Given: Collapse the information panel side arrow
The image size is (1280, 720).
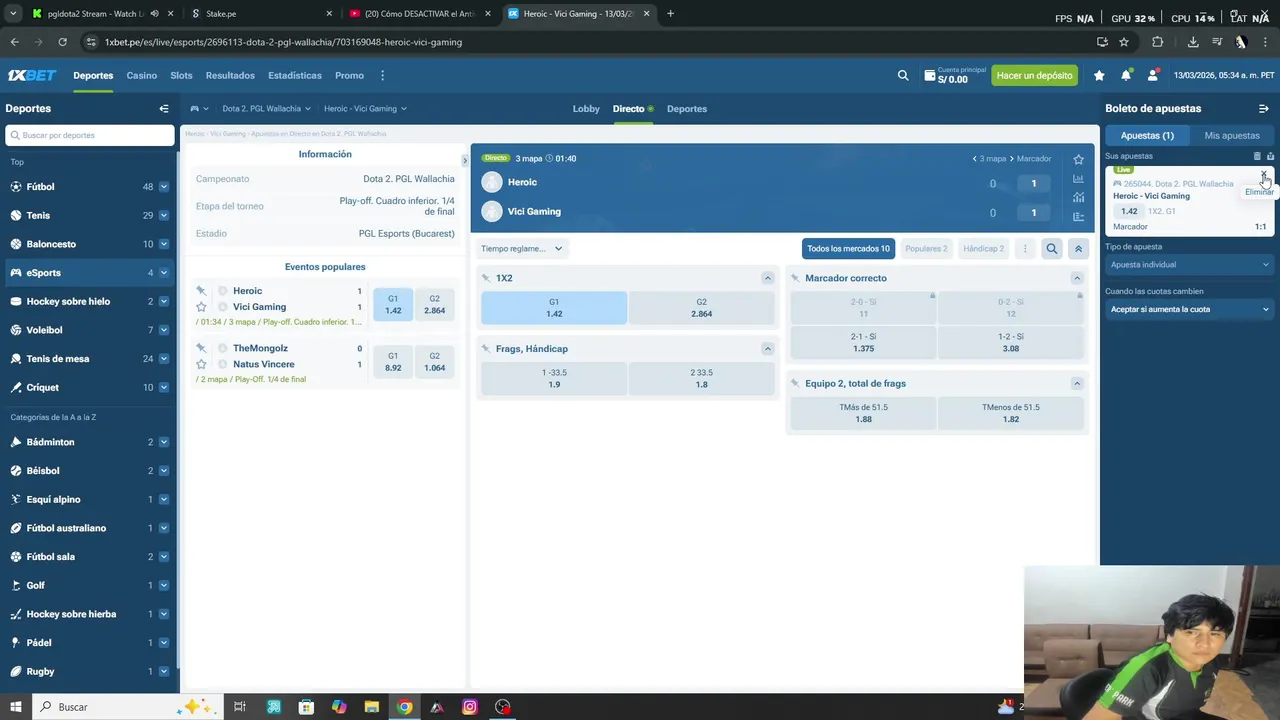Looking at the screenshot, I should pos(464,160).
